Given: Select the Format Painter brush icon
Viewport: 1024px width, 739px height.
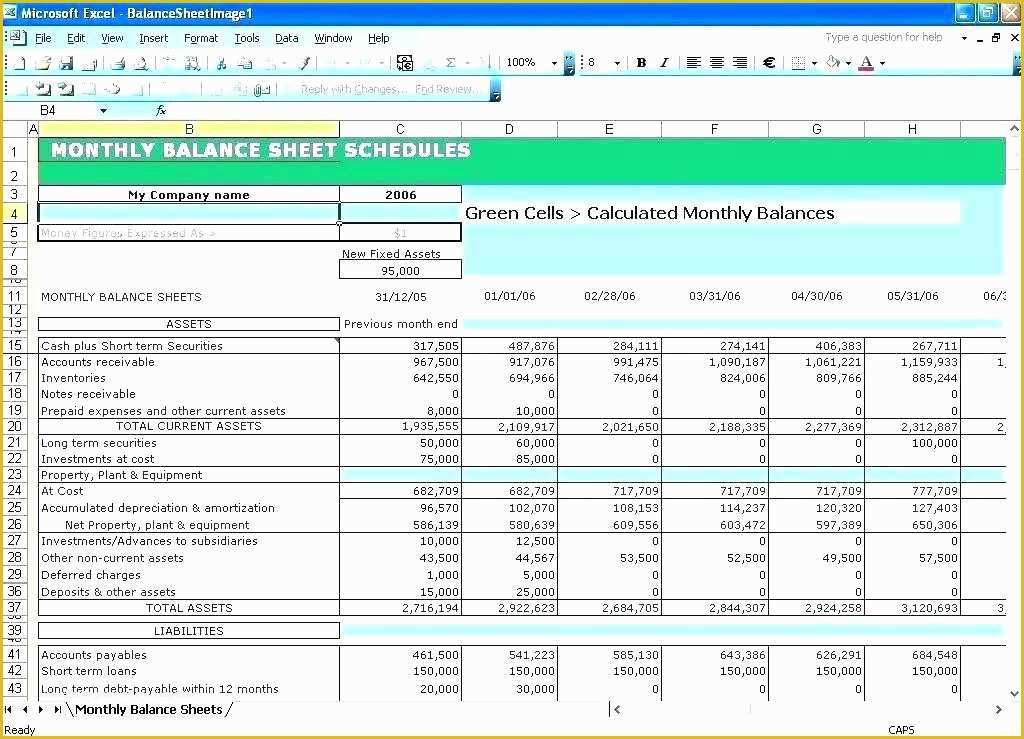Looking at the screenshot, I should [304, 63].
